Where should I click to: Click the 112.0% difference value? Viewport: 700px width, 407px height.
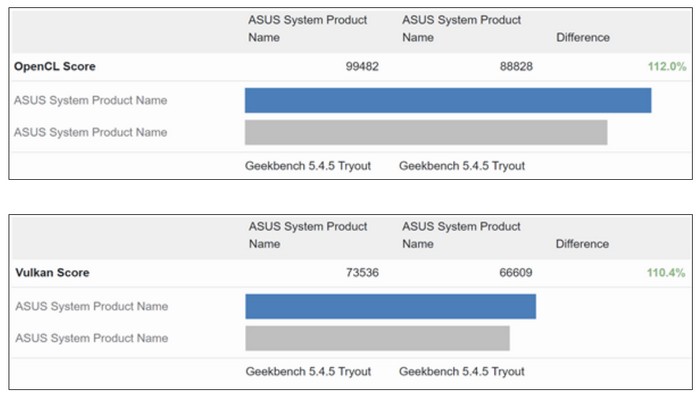667,67
